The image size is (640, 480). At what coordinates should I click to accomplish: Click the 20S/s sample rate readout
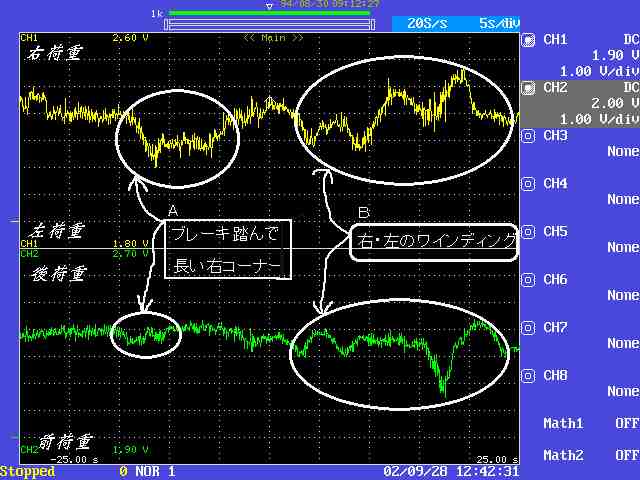427,23
